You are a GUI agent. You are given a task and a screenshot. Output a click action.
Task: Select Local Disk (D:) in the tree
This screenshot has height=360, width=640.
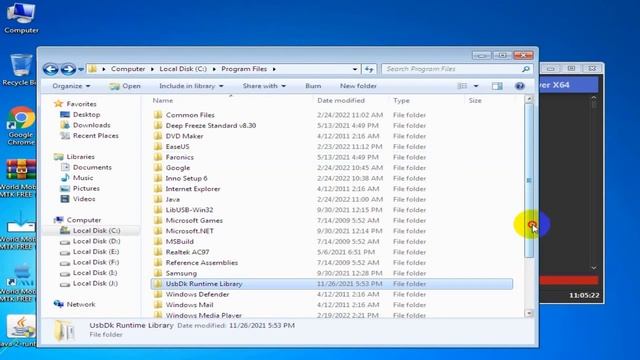pyautogui.click(x=96, y=241)
